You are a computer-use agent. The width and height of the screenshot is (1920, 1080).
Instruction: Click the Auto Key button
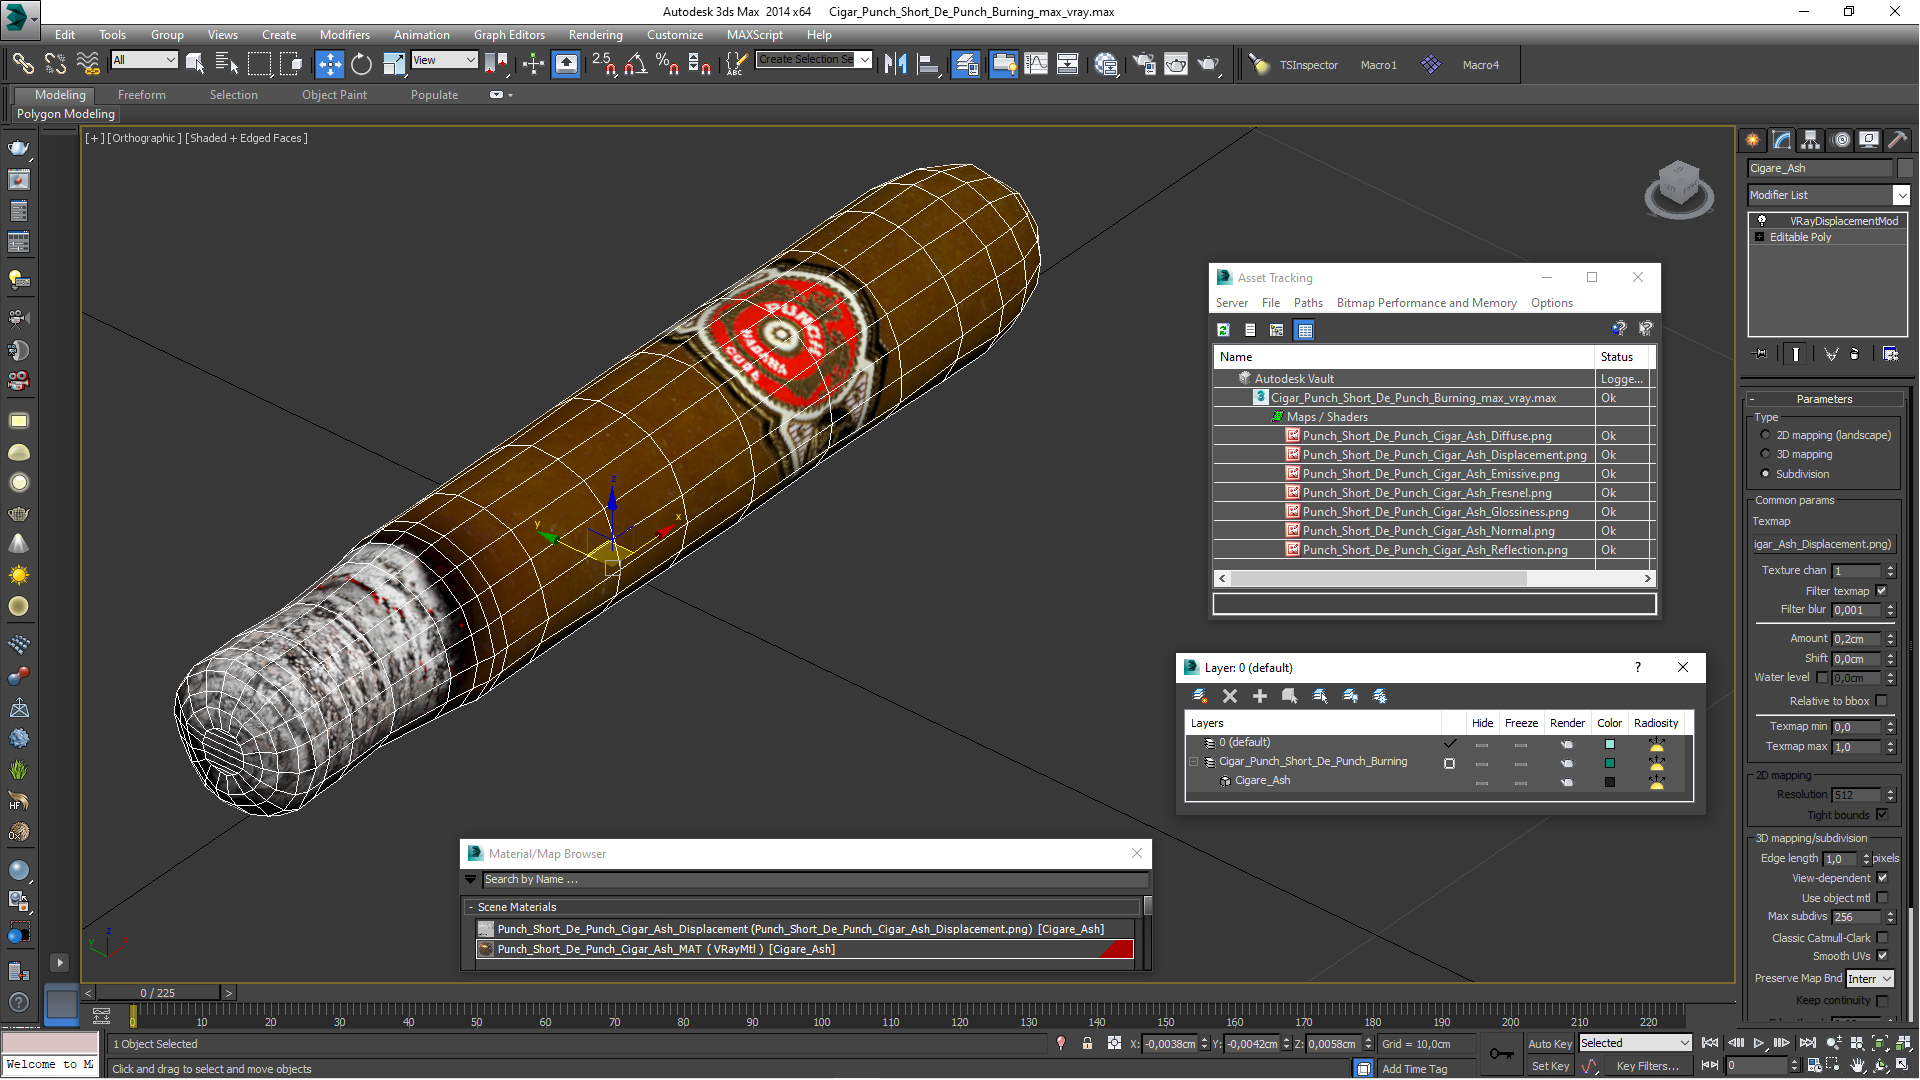coord(1549,1043)
